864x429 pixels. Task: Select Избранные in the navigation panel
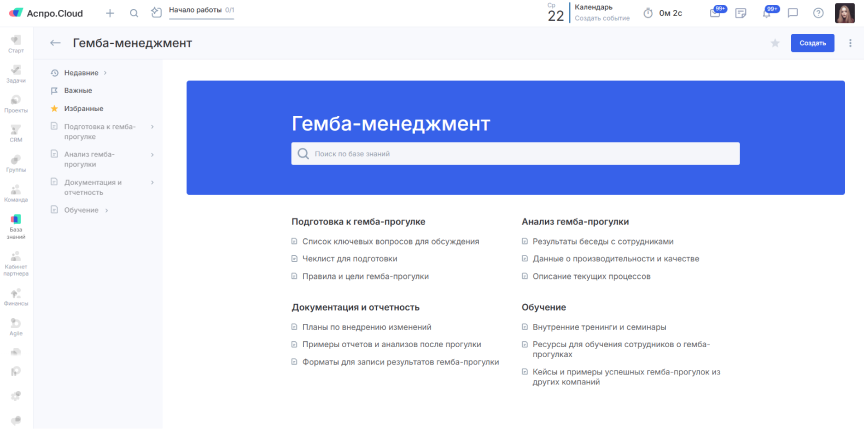tap(83, 108)
